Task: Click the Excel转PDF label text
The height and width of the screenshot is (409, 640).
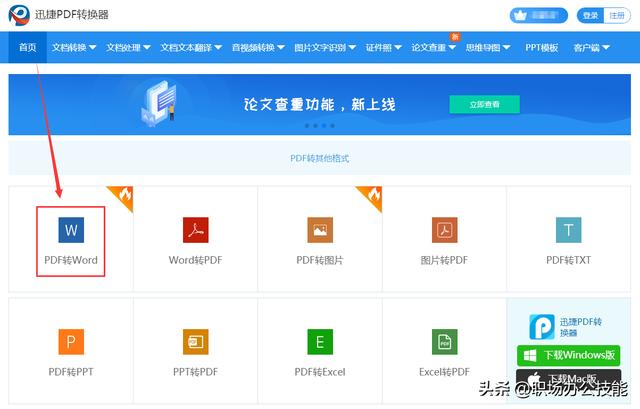Action: pyautogui.click(x=444, y=372)
